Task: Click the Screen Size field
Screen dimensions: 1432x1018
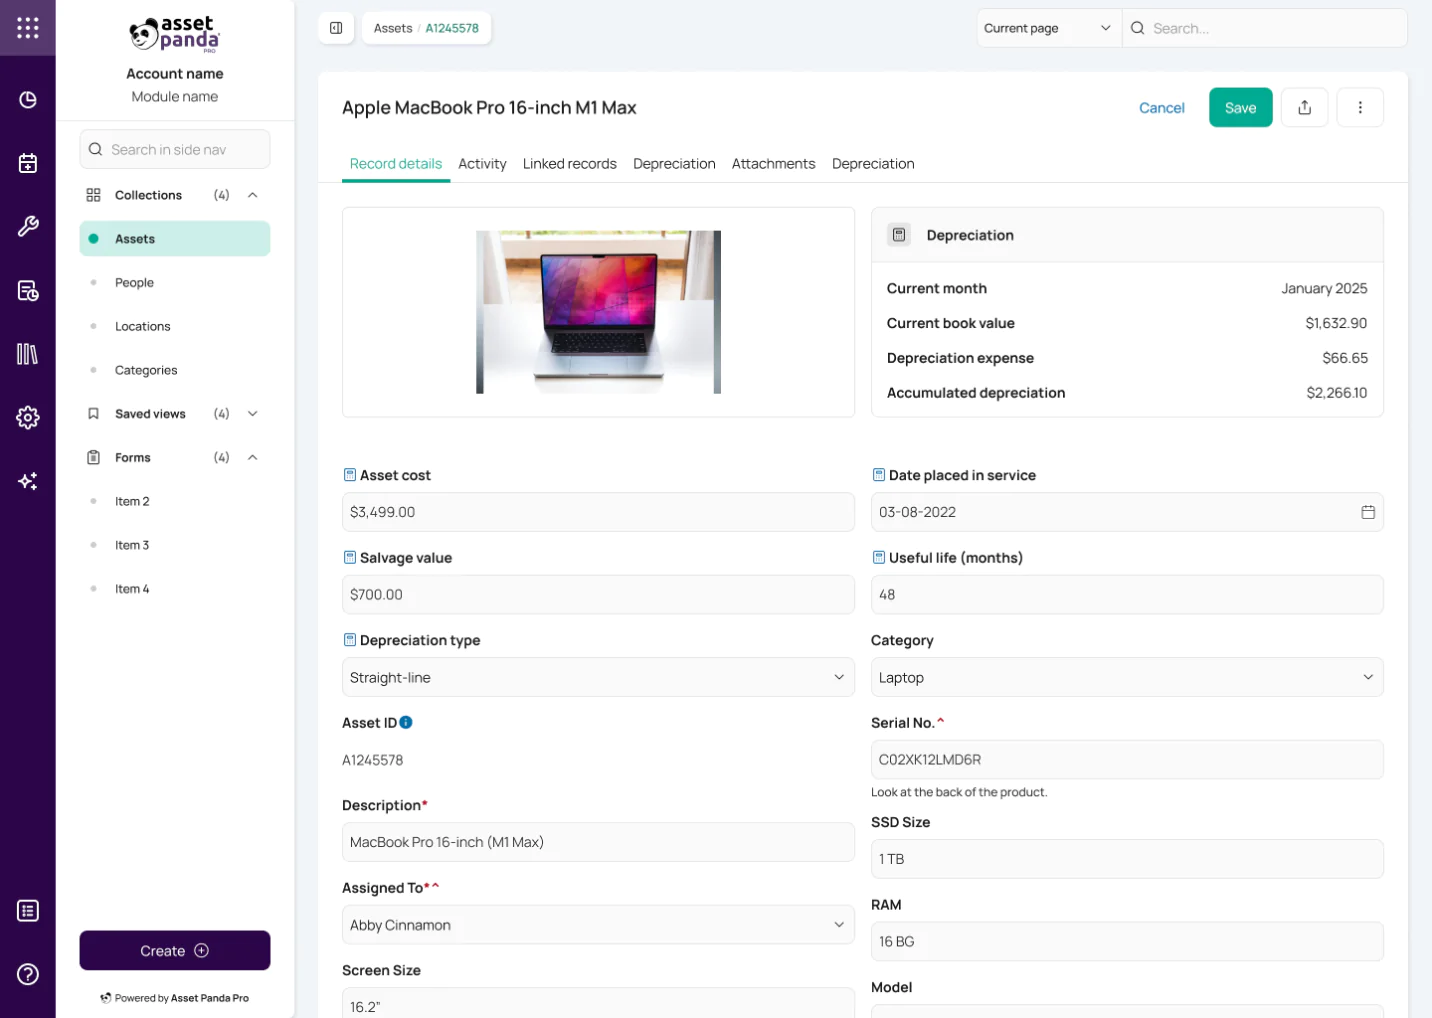Action: point(598,1003)
